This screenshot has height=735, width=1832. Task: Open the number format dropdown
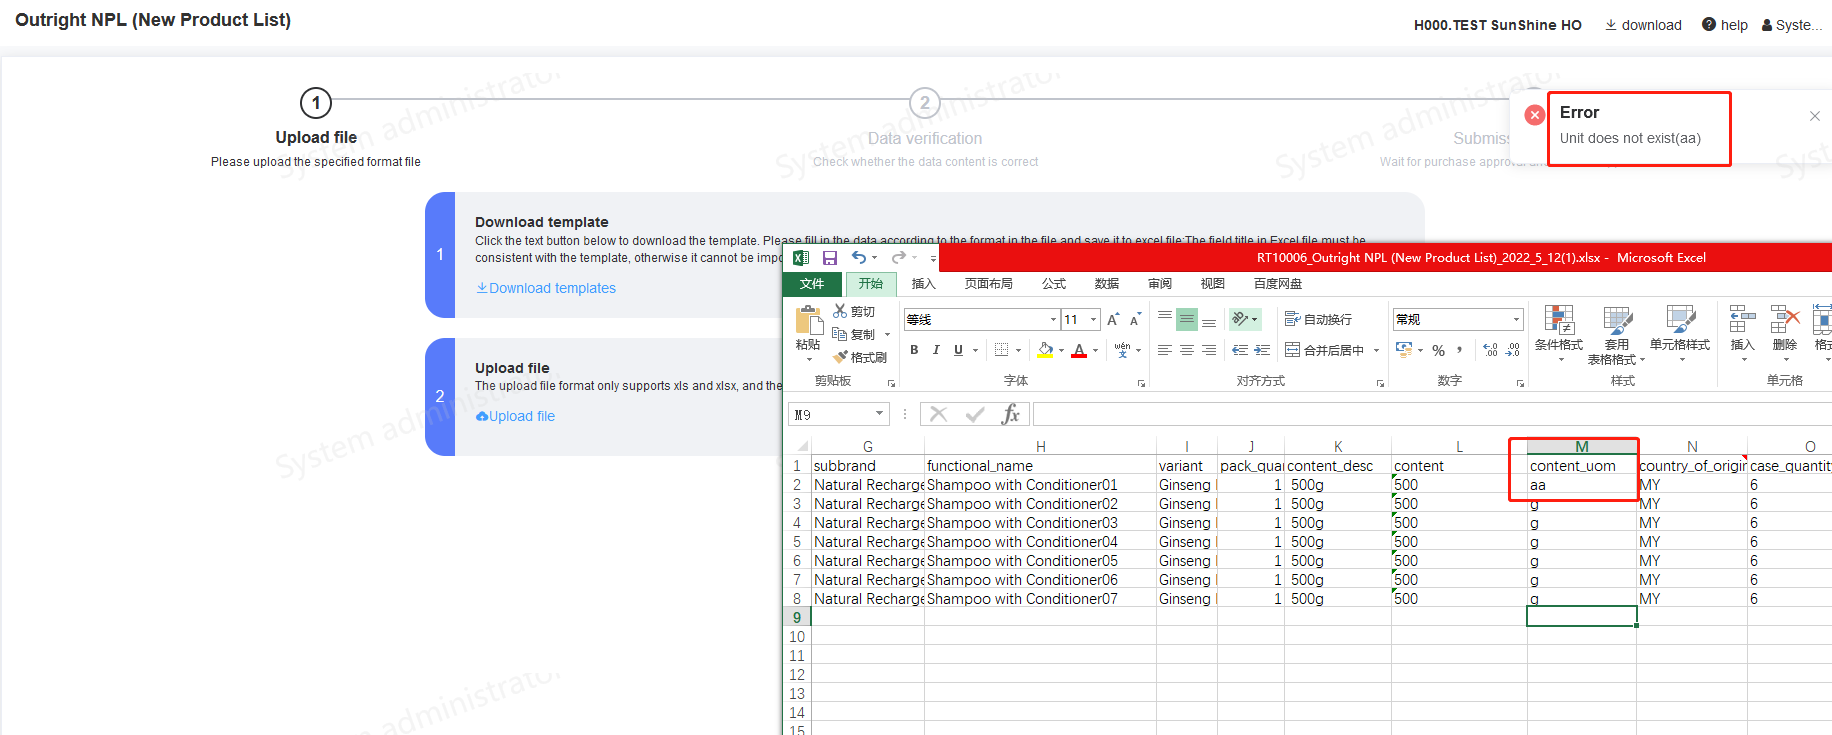point(1516,320)
